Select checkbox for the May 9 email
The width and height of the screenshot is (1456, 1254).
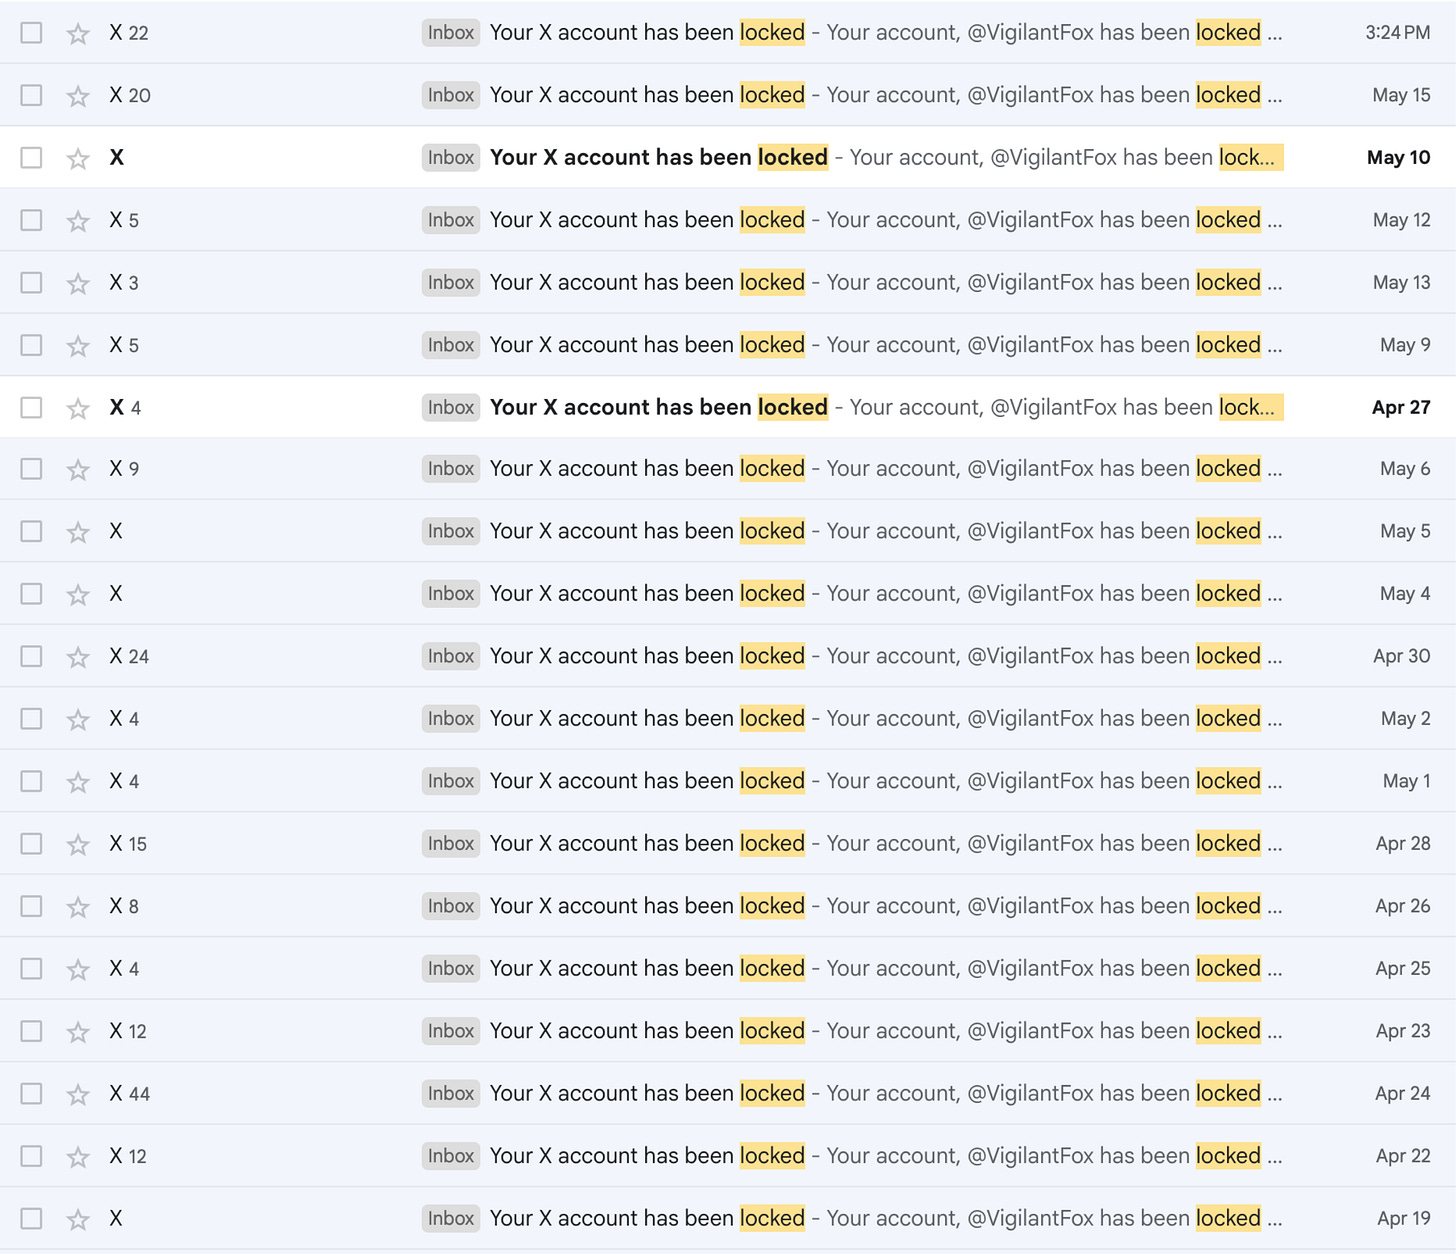(32, 345)
